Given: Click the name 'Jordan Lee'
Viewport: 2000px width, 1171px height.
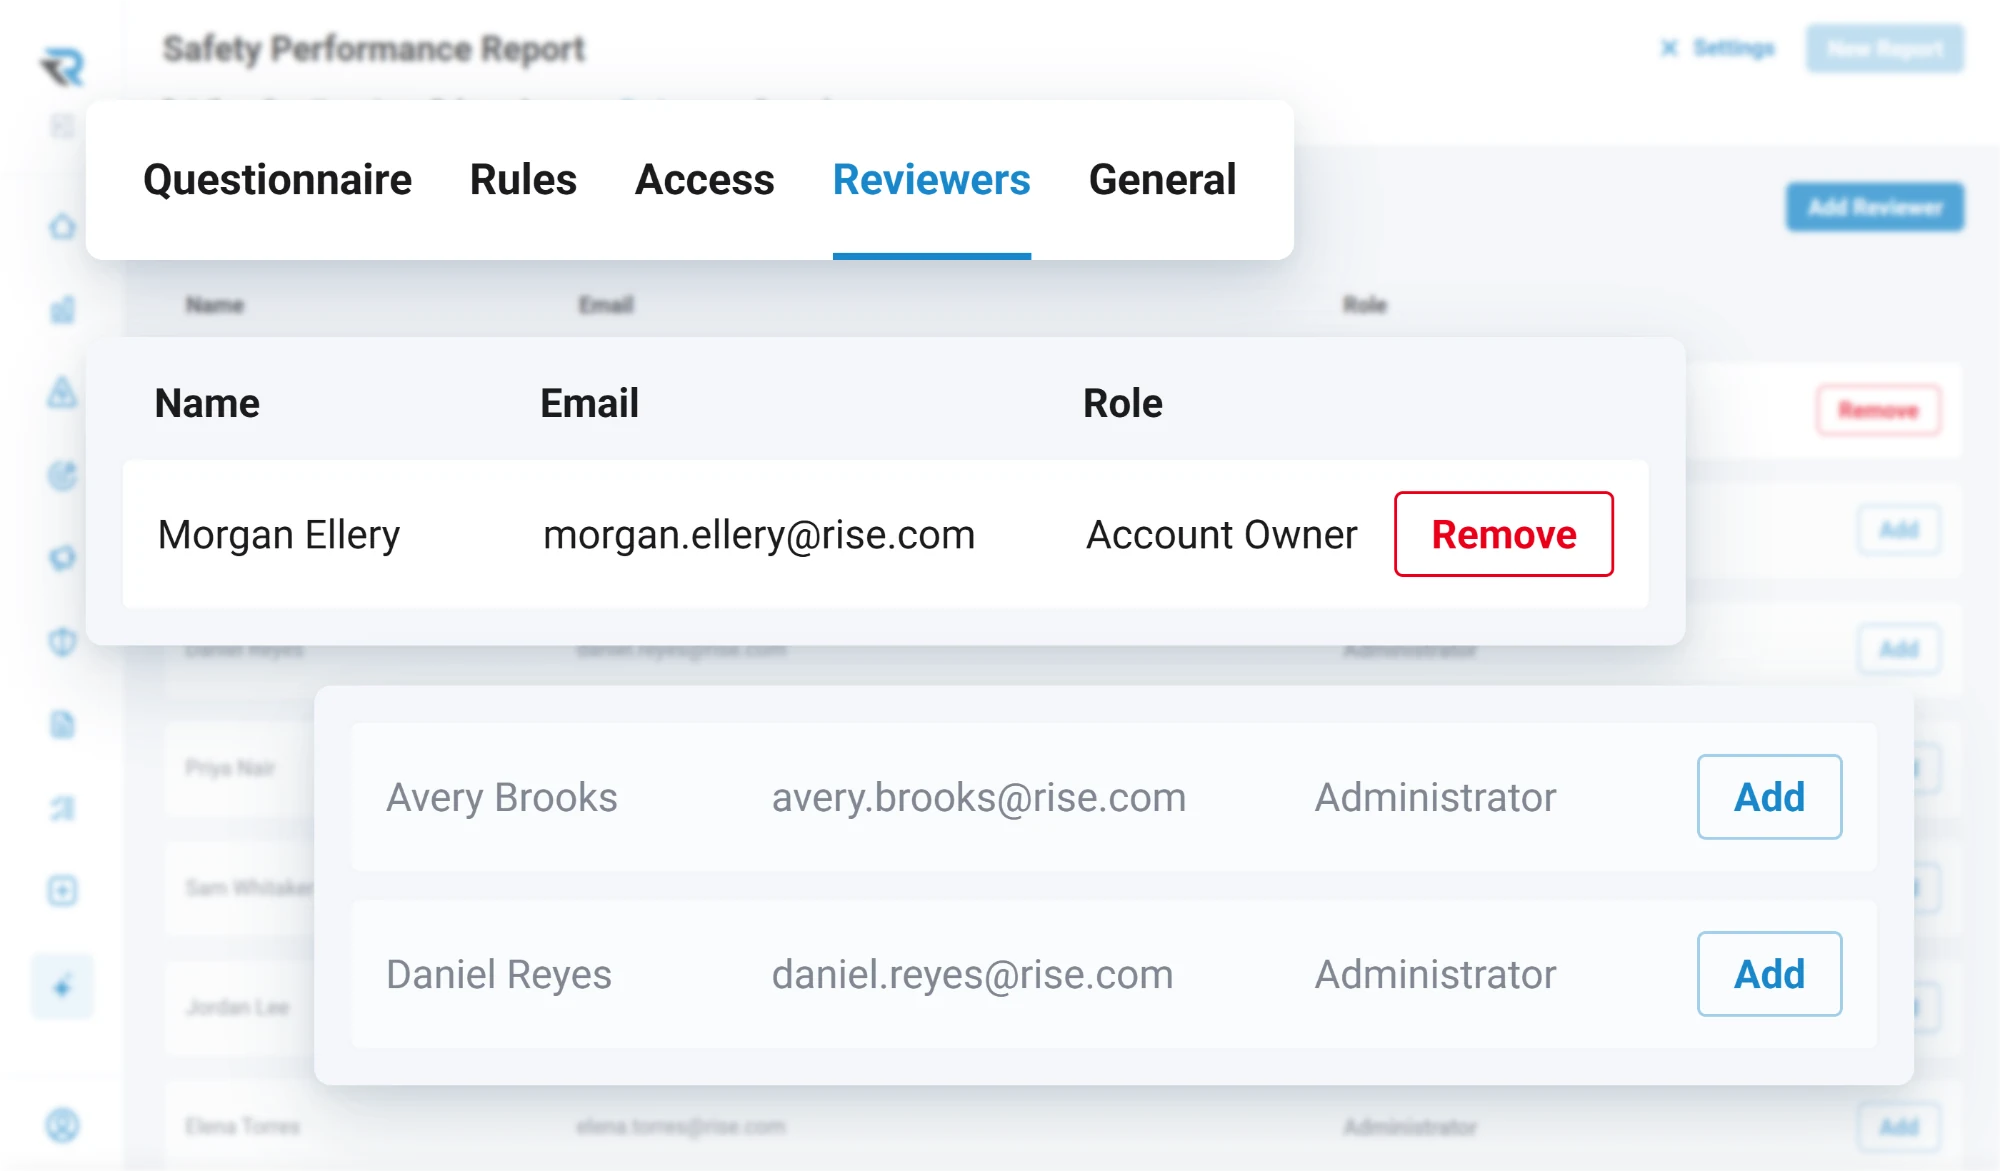Looking at the screenshot, I should (x=237, y=1007).
